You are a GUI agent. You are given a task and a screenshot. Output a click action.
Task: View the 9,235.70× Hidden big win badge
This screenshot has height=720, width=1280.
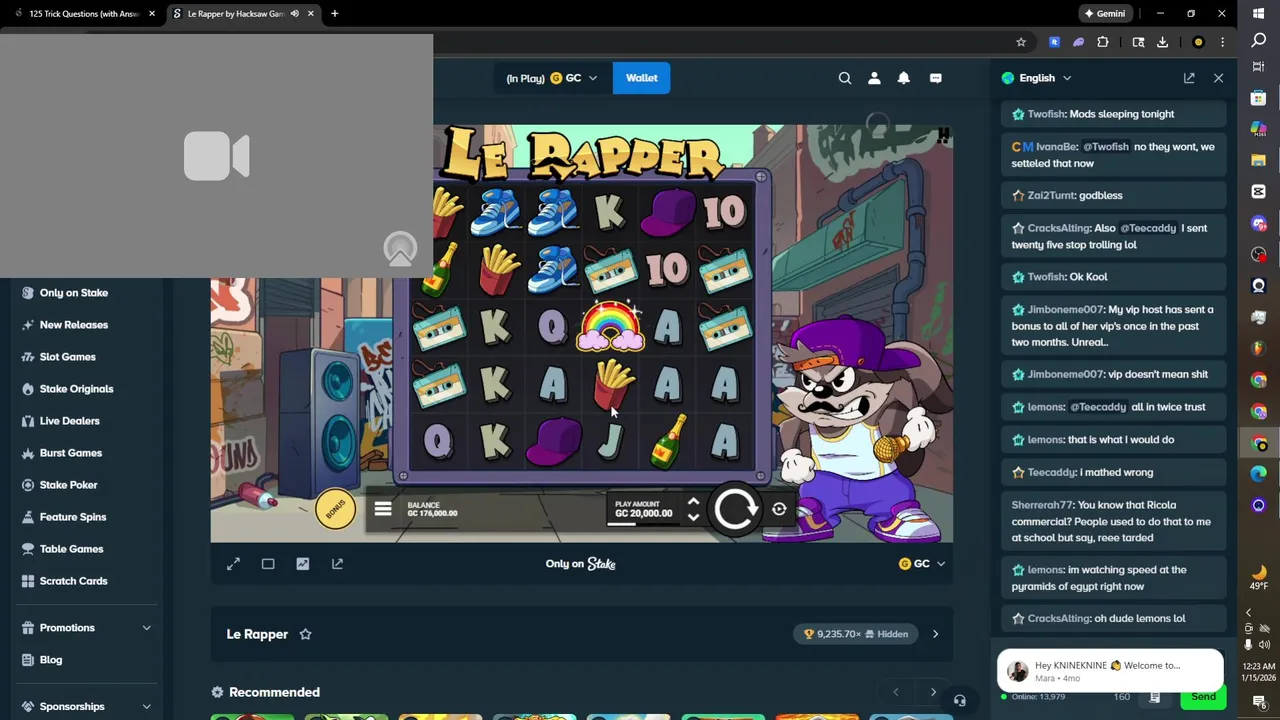(857, 634)
